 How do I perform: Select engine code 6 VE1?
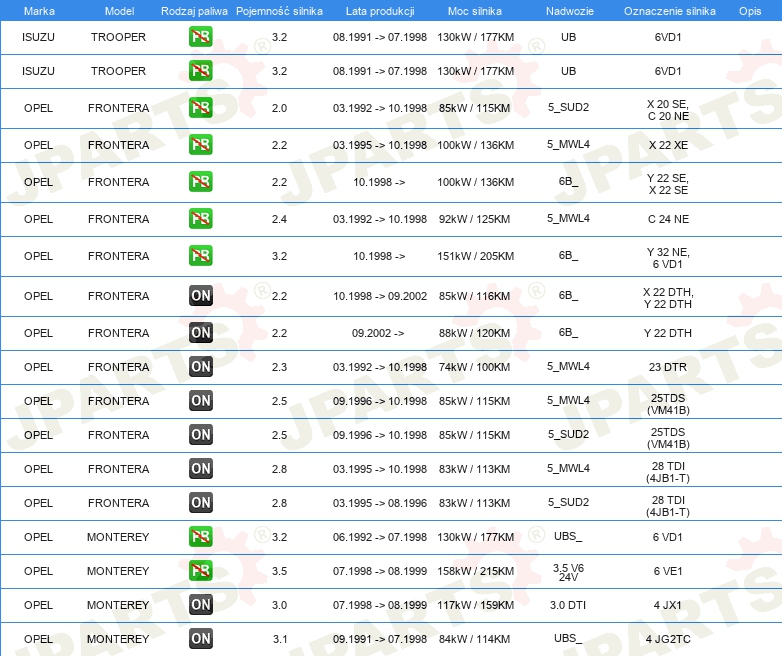(x=668, y=571)
